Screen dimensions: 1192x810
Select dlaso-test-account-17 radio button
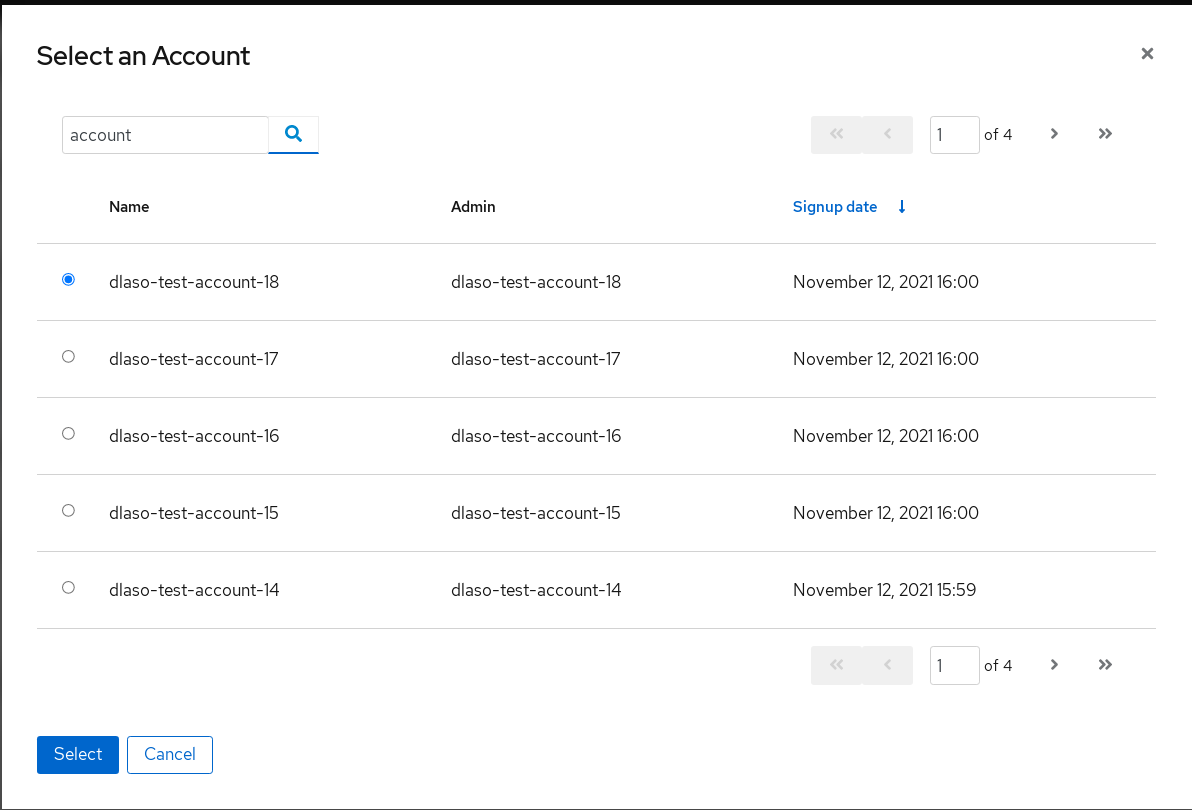click(x=68, y=357)
